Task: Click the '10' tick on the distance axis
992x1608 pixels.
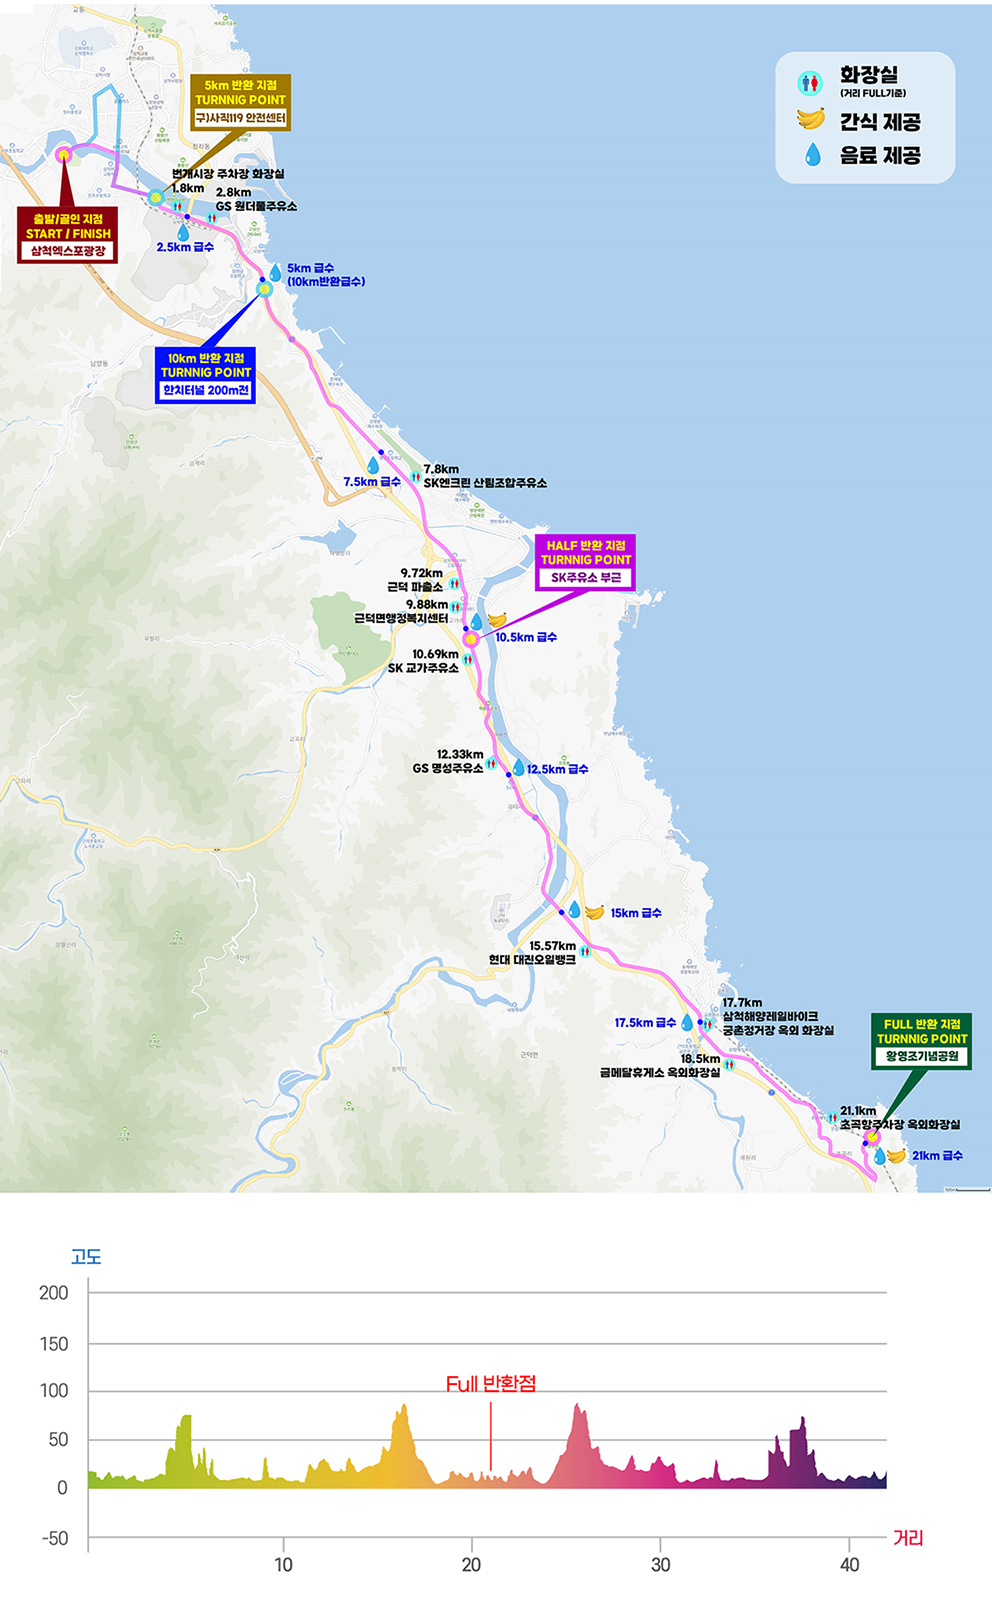Action: pos(284,1565)
